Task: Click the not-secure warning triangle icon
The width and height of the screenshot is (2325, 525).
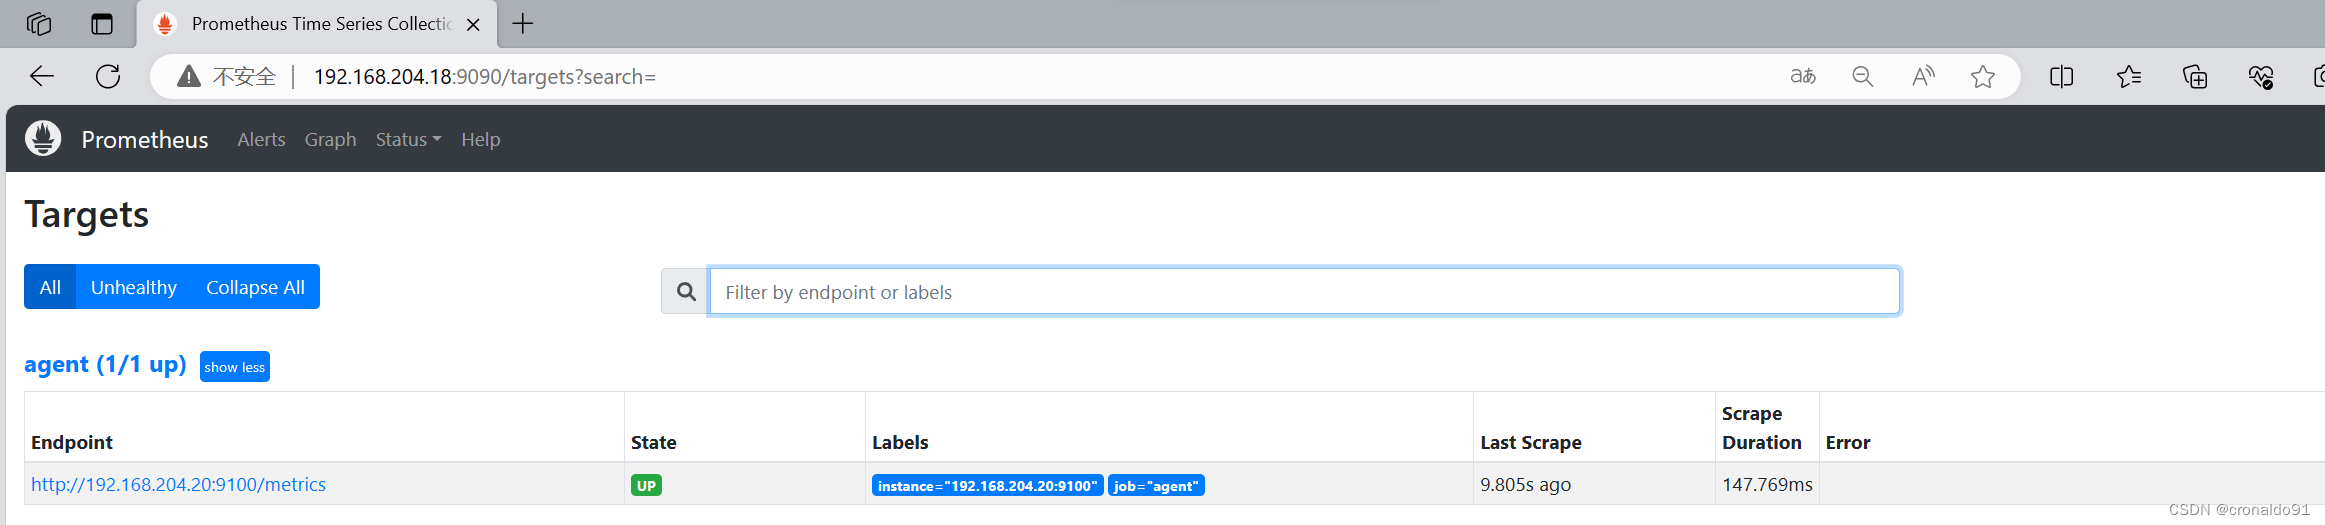Action: pyautogui.click(x=189, y=76)
